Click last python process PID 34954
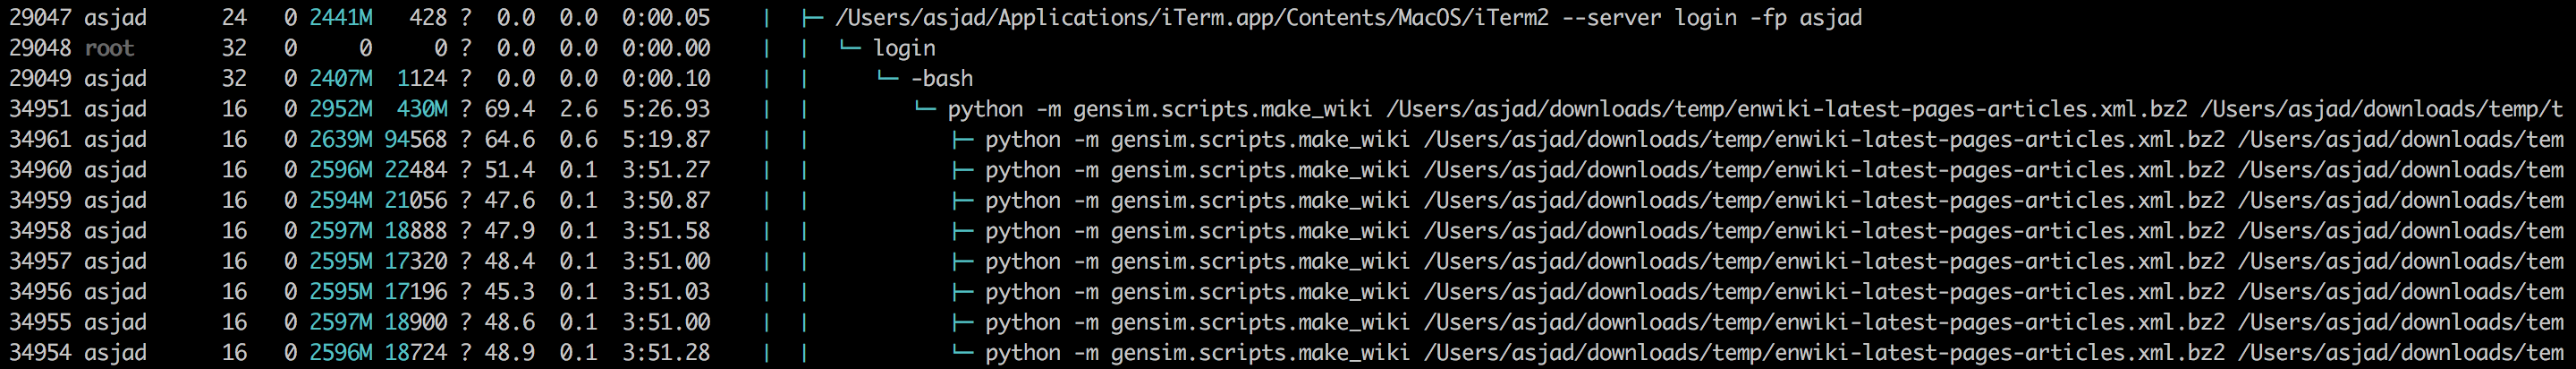This screenshot has height=369, width=2576. 1288,353
